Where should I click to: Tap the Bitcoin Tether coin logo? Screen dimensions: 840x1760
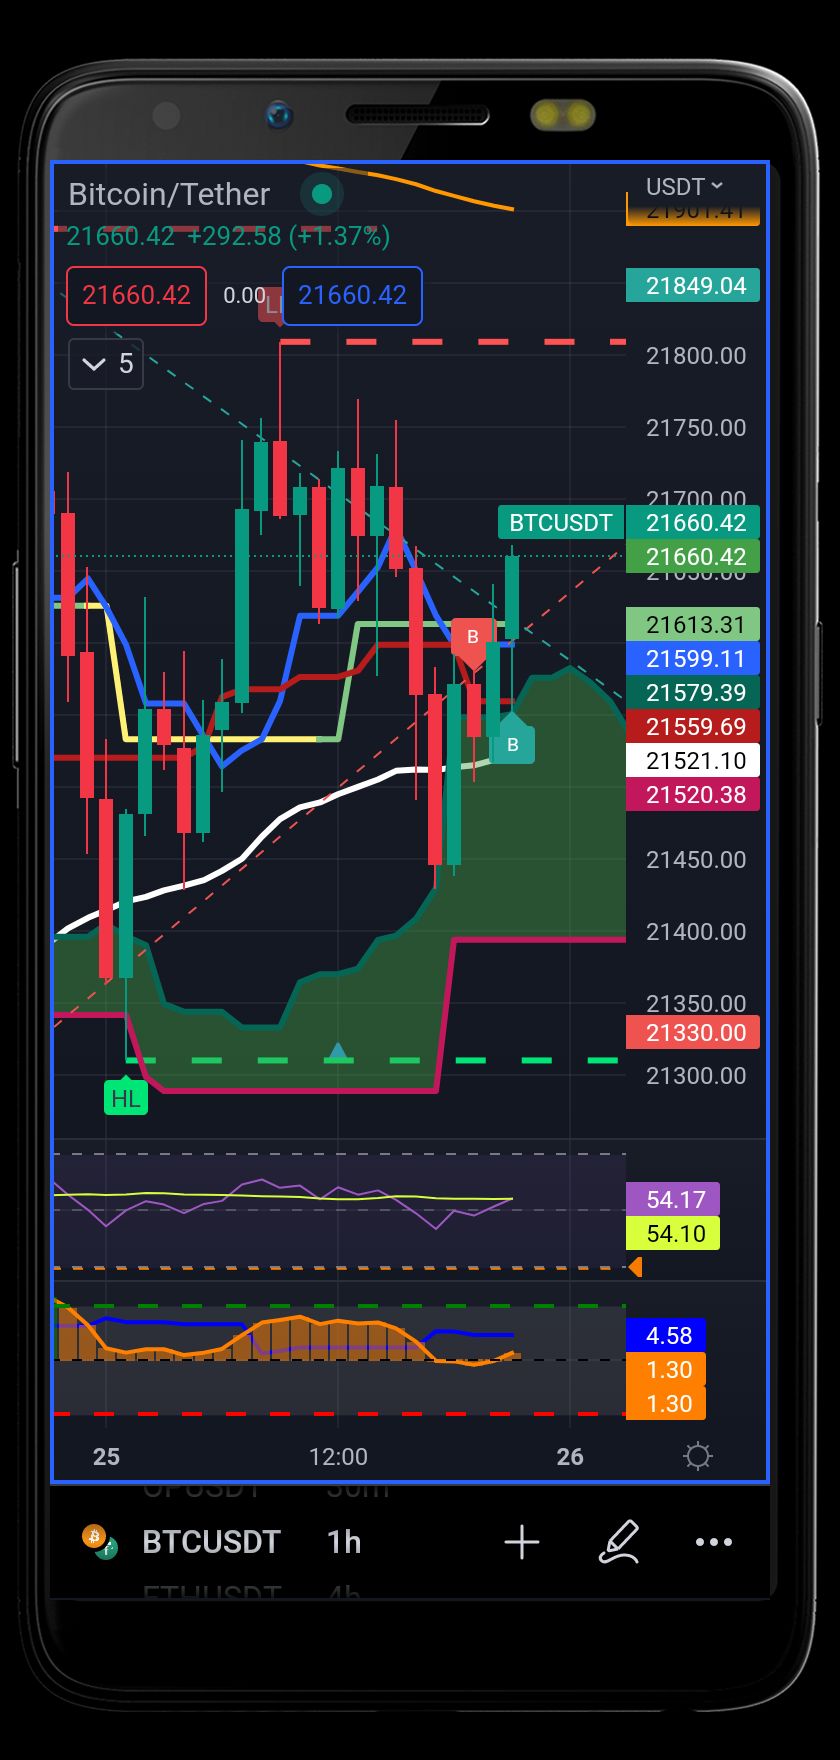click(x=100, y=1542)
